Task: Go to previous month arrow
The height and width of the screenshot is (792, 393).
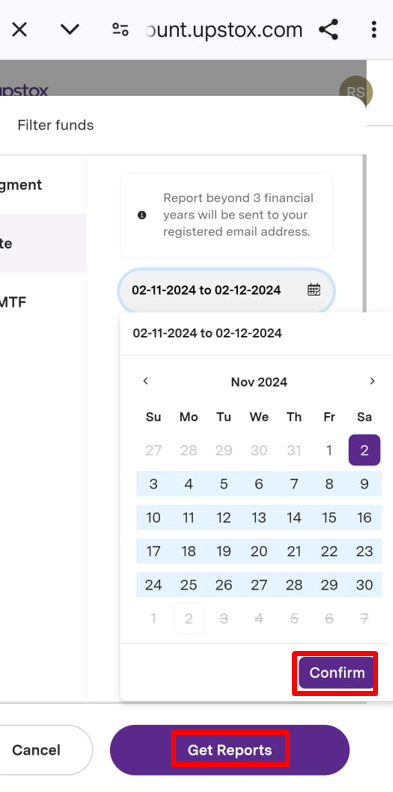Action: [x=145, y=381]
